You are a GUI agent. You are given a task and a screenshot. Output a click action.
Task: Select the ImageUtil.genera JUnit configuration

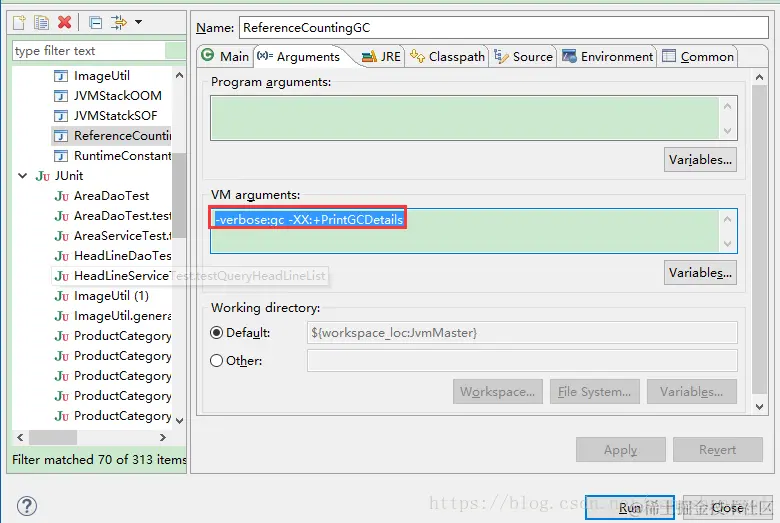click(x=122, y=315)
